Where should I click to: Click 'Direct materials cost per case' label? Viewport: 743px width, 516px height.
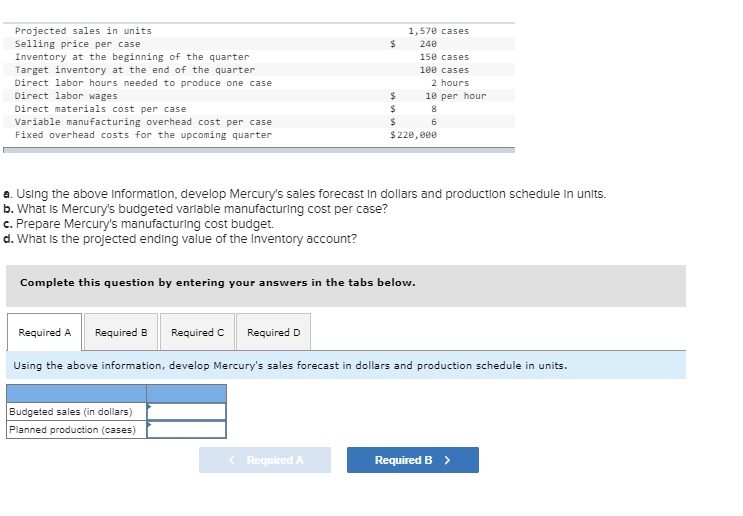(100, 109)
